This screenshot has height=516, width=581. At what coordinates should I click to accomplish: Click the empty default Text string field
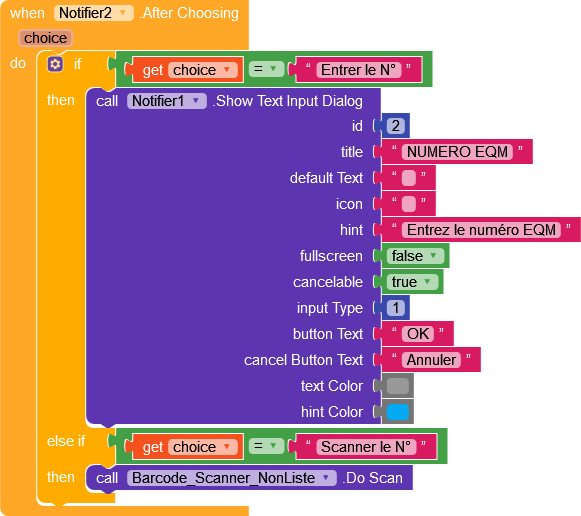tap(409, 178)
